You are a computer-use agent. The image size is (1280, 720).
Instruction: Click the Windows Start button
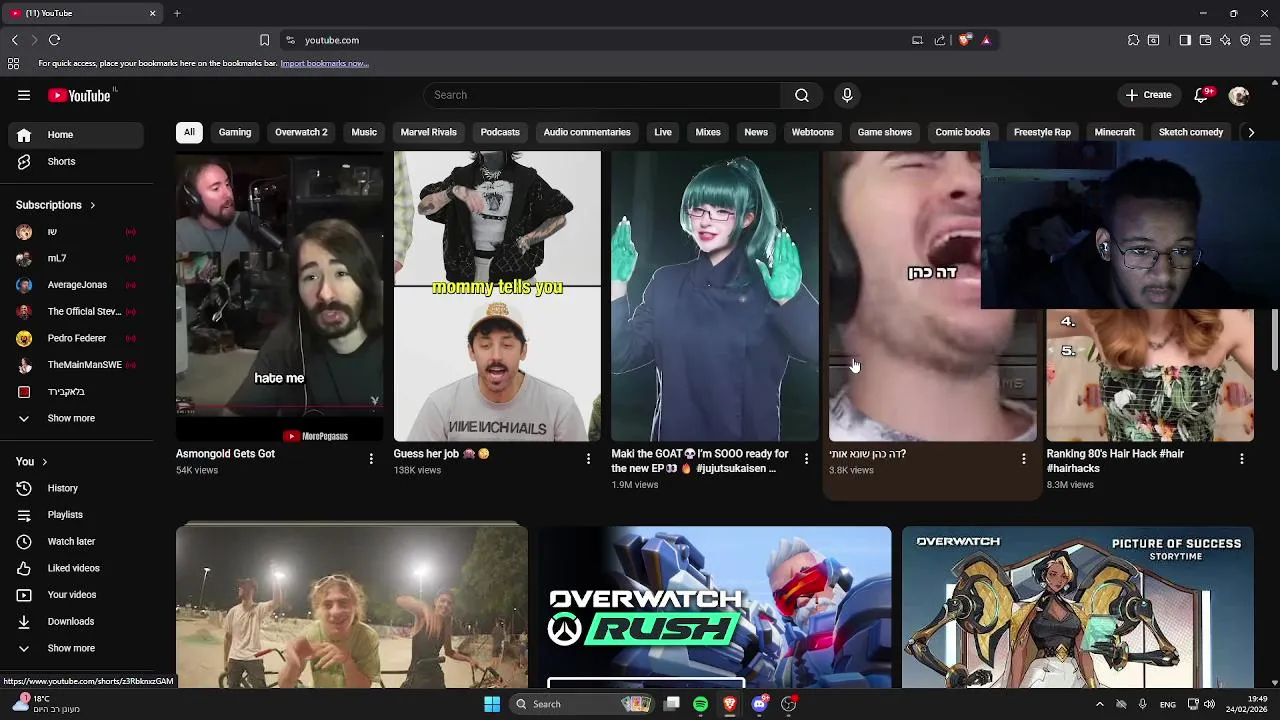click(492, 704)
